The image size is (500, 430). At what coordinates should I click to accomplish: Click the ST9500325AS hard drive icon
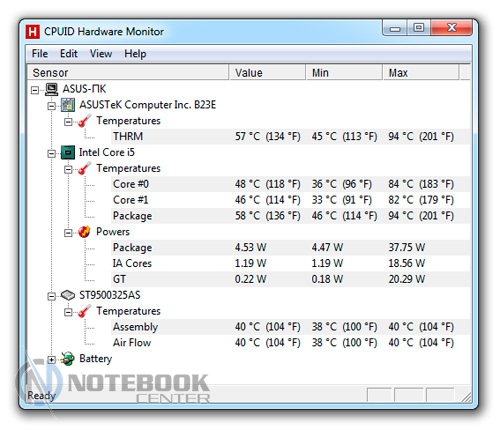pos(68,295)
